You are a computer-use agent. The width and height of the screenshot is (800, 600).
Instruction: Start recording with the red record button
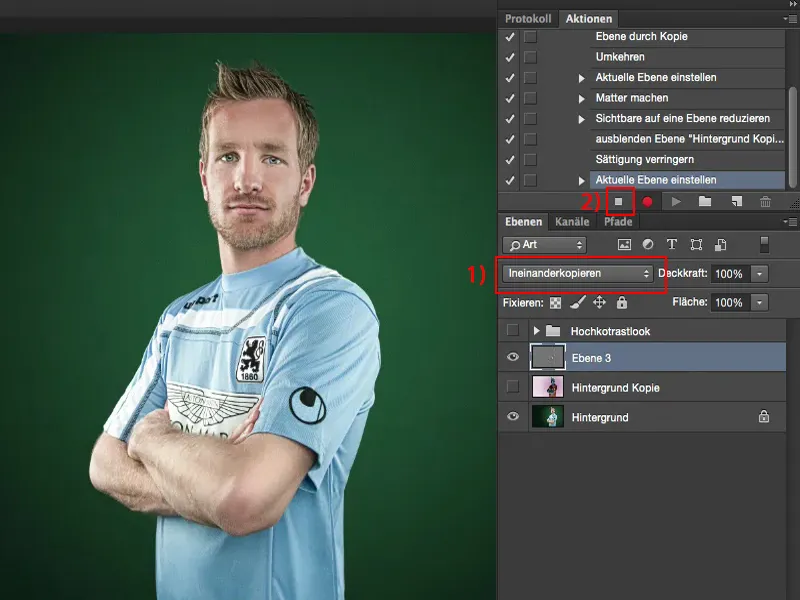click(647, 202)
